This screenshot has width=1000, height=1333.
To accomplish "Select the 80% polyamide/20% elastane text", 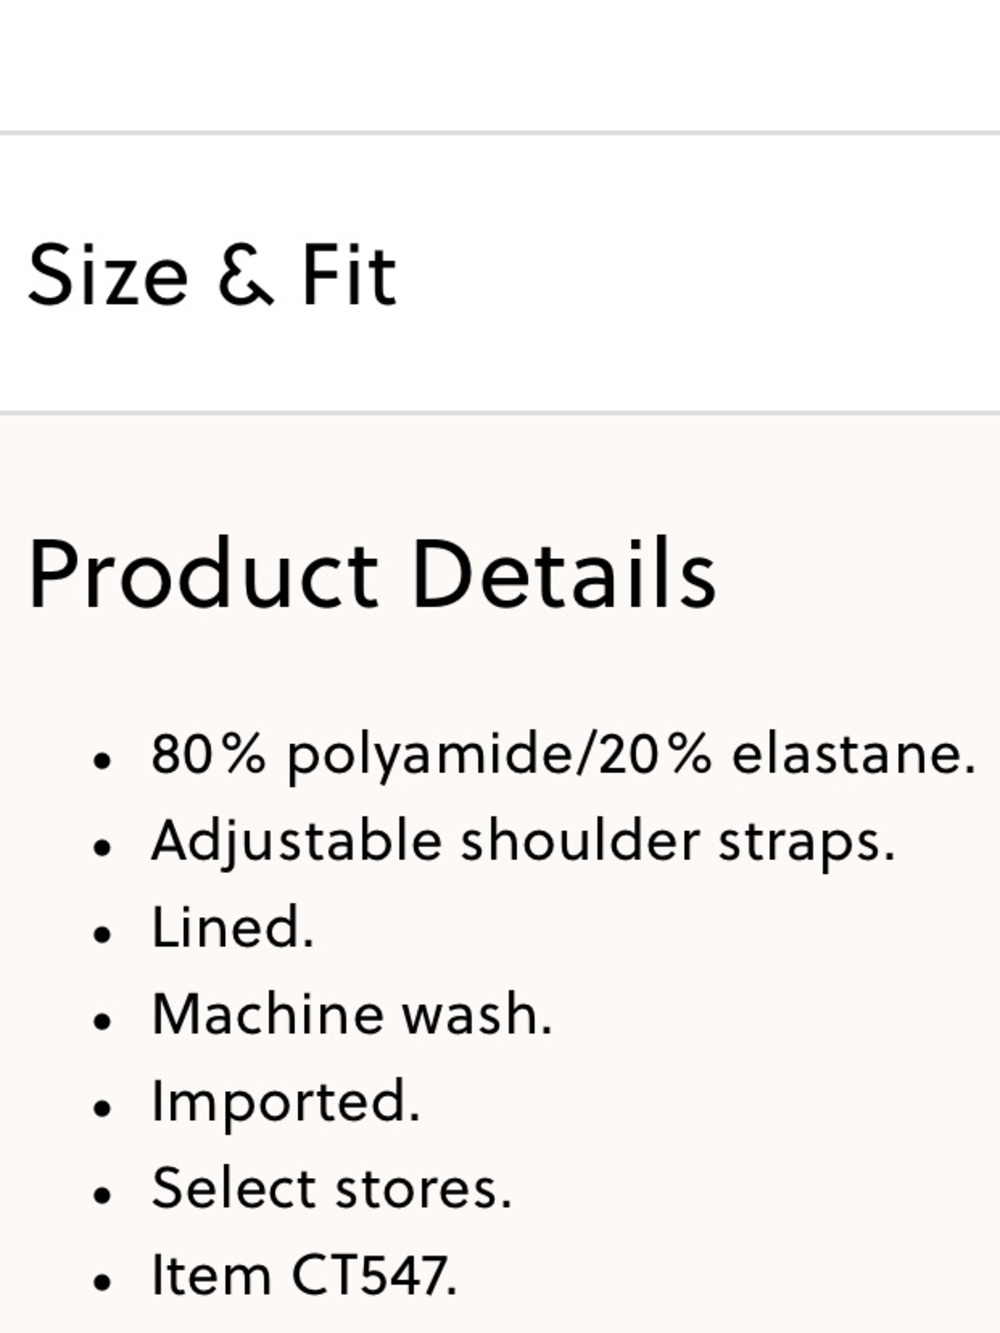I will (563, 754).
